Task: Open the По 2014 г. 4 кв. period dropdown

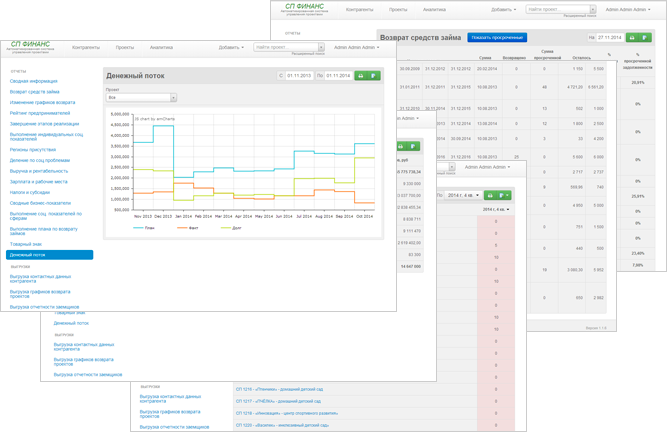Action: [x=464, y=195]
